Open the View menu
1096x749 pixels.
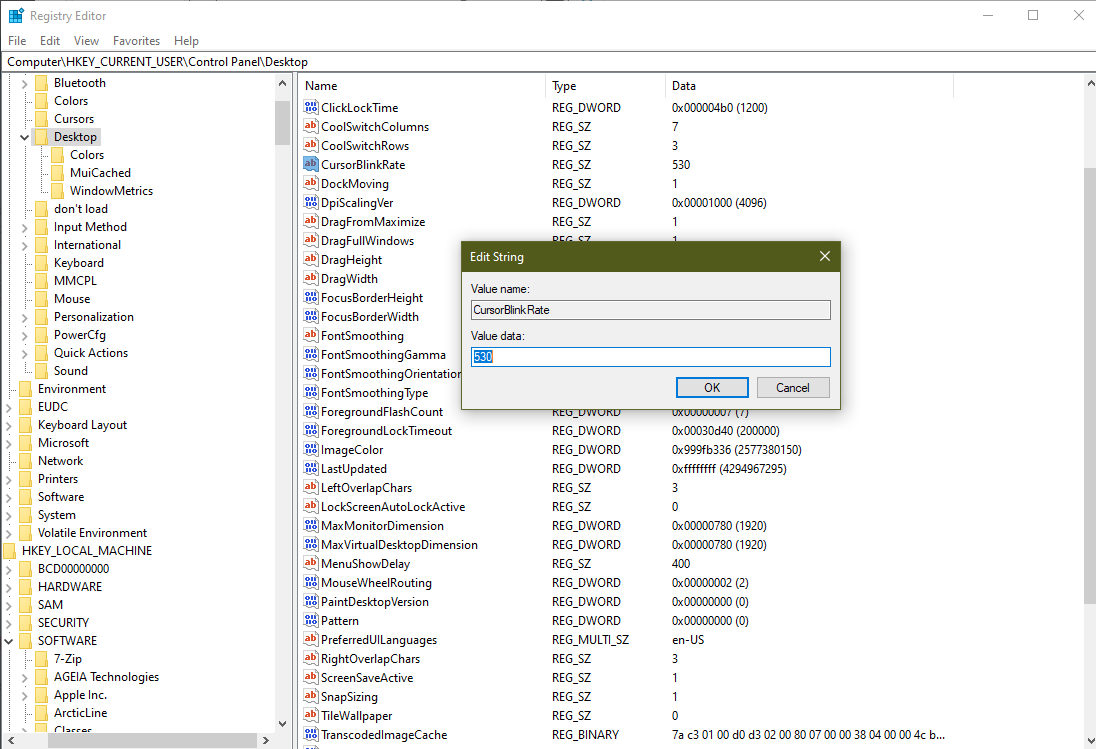tap(86, 41)
